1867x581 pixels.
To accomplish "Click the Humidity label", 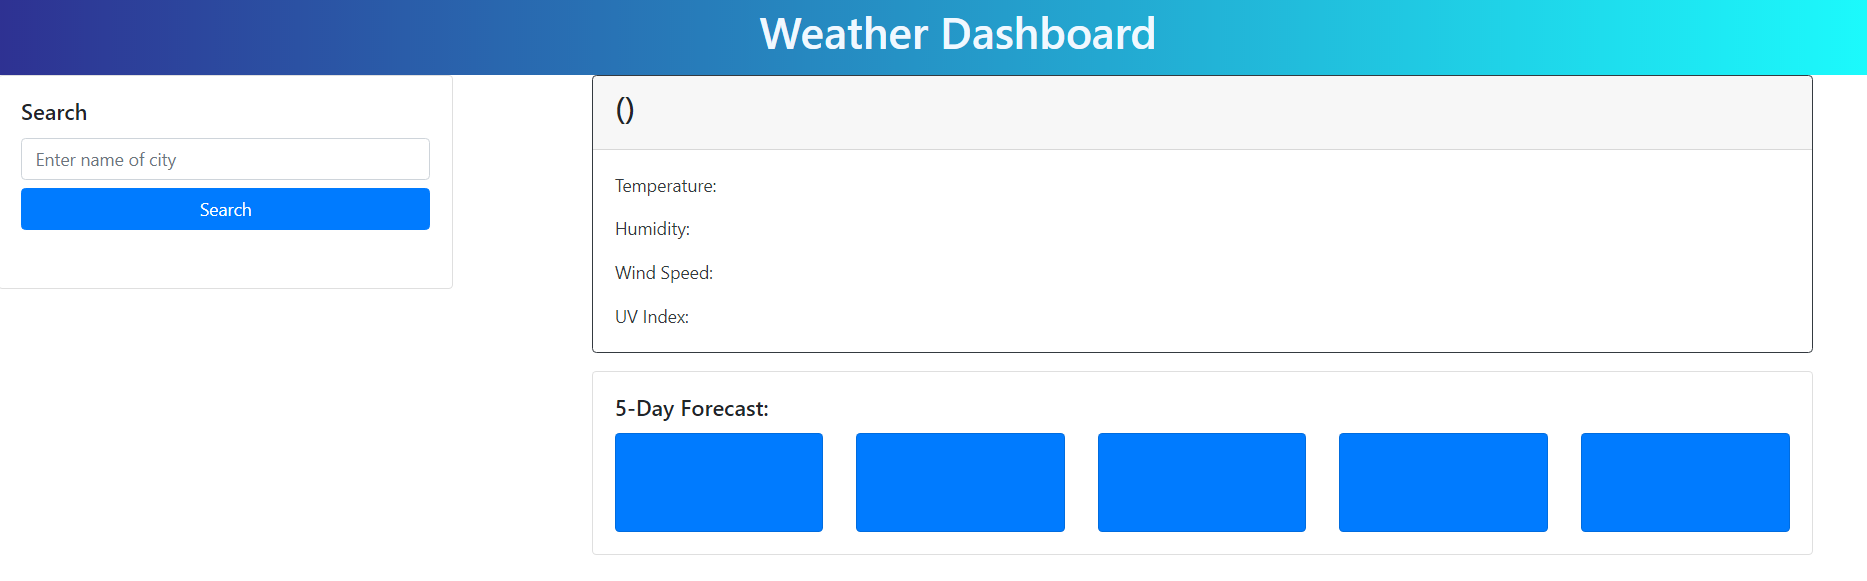I will click(x=652, y=229).
